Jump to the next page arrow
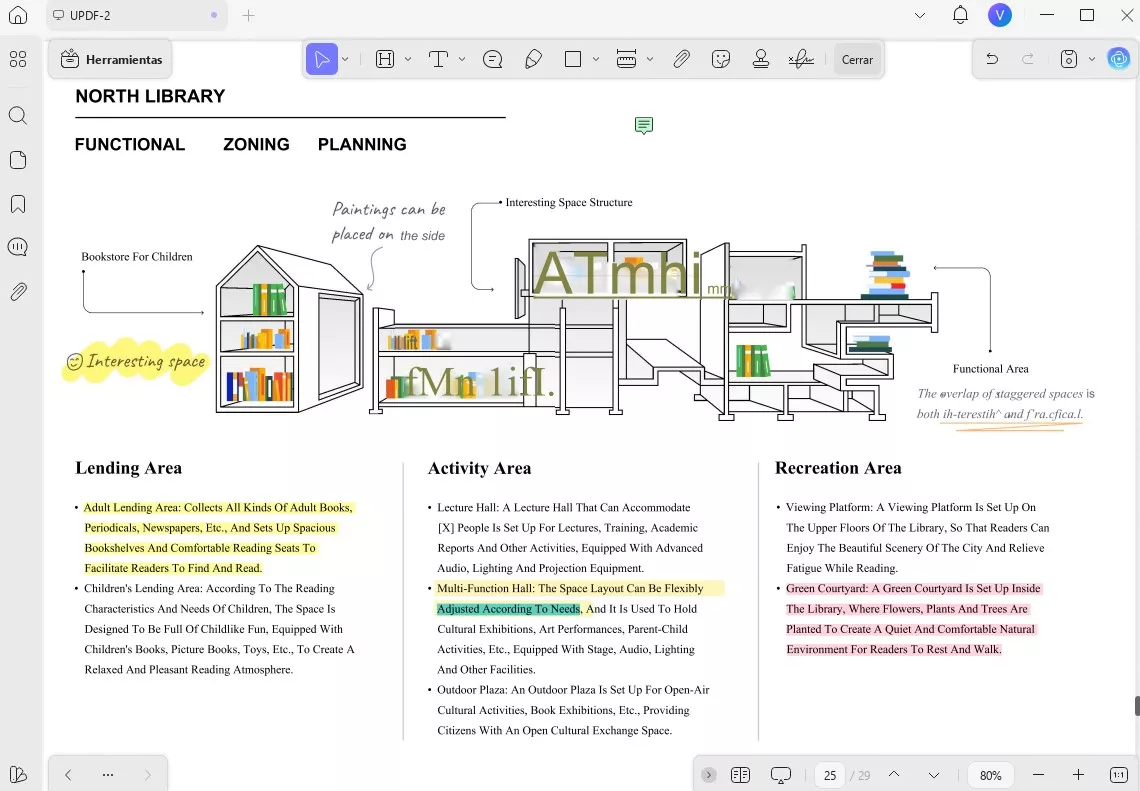This screenshot has width=1140, height=791. point(934,775)
